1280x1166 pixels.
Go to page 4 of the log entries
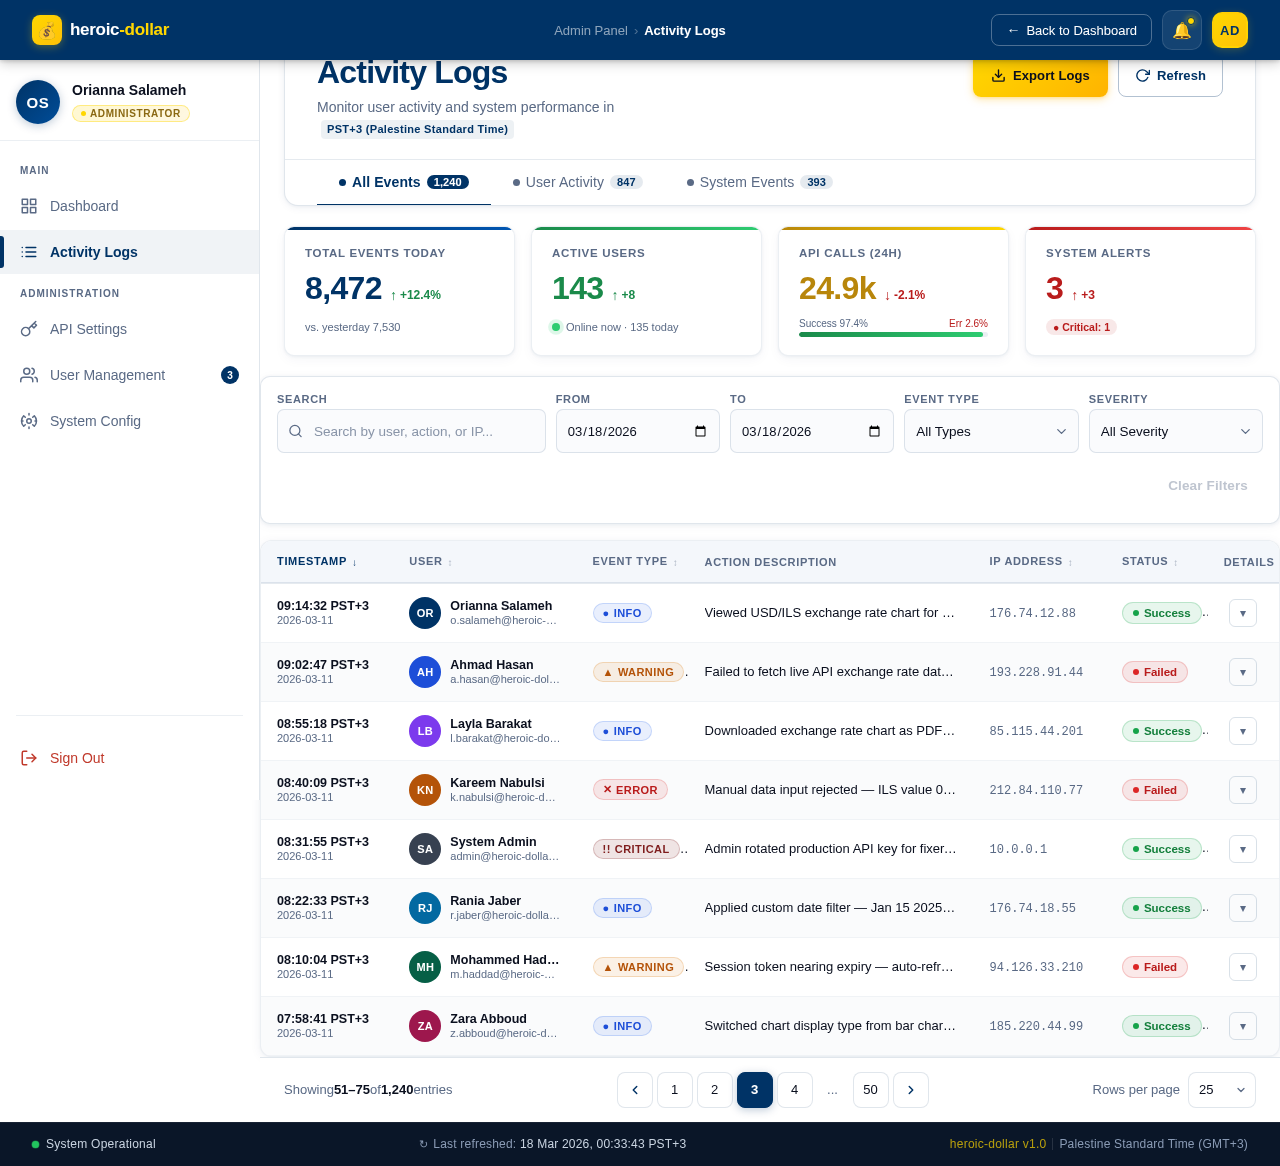click(794, 1090)
